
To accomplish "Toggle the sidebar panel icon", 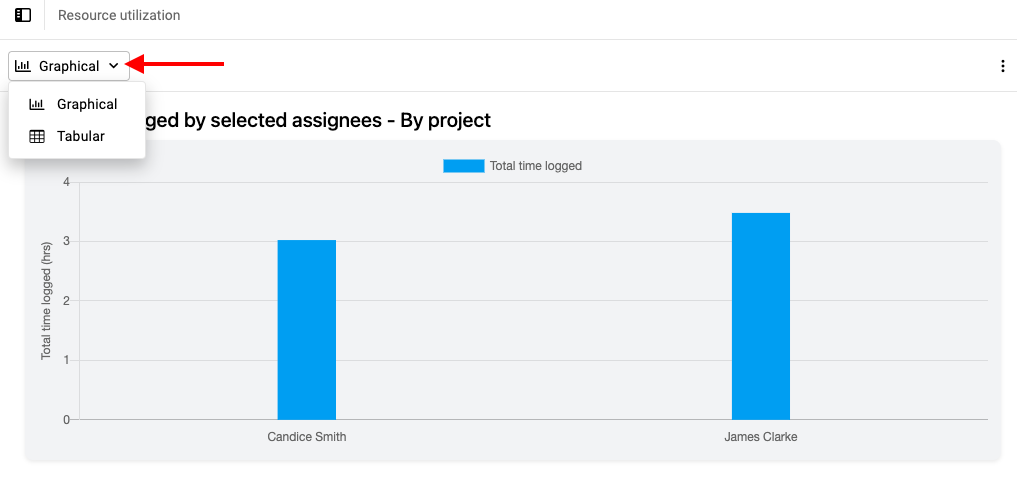I will [x=23, y=15].
